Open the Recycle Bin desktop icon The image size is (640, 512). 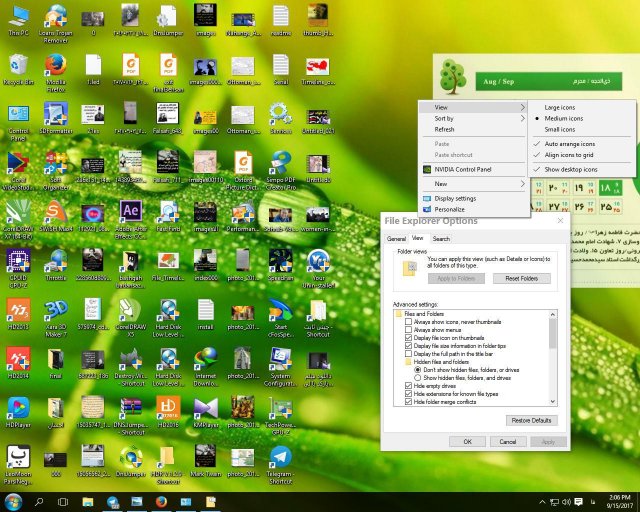click(x=18, y=65)
